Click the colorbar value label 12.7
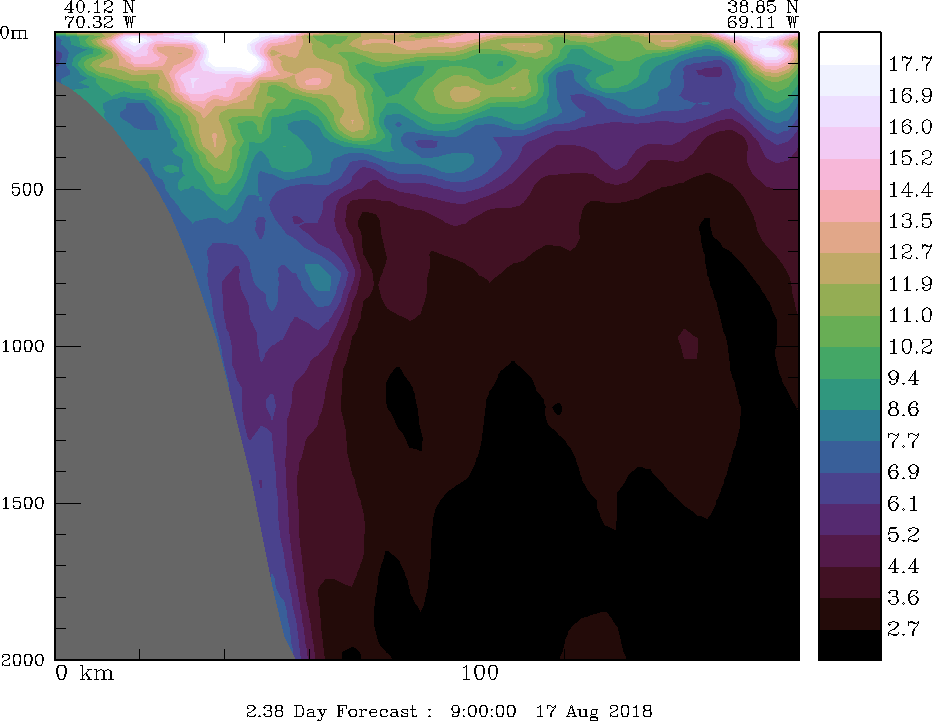The height and width of the screenshot is (721, 933). coord(910,252)
